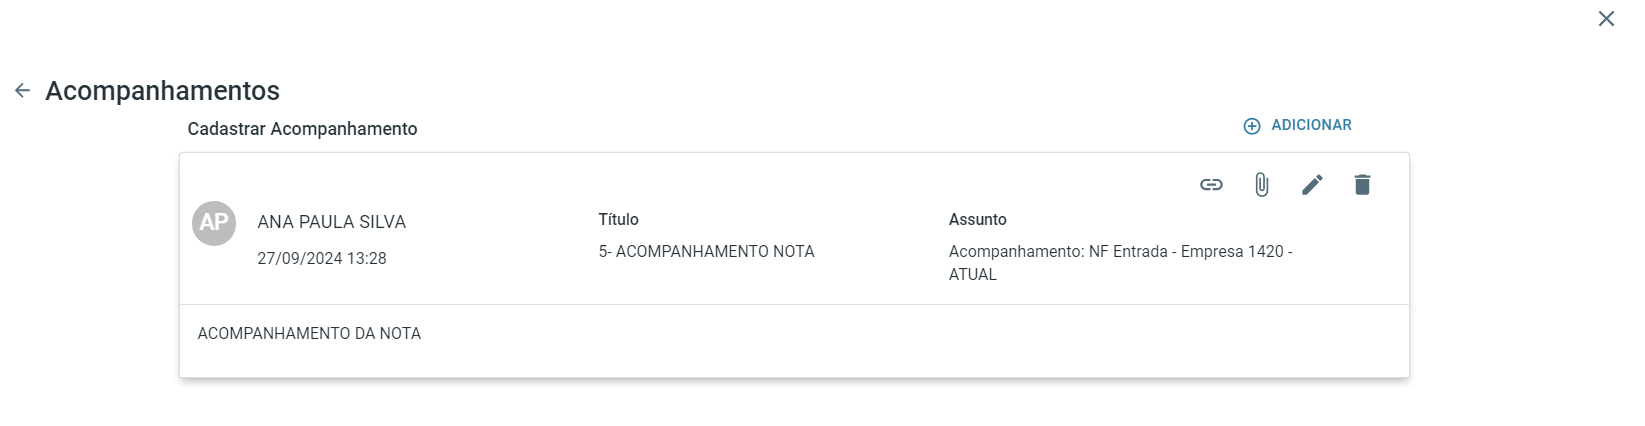Click the link chain icon
The image size is (1645, 426).
pos(1211,185)
